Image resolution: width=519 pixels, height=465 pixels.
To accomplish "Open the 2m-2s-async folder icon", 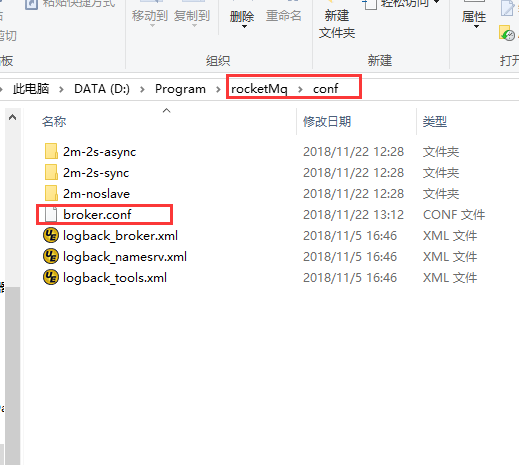I will 51,151.
